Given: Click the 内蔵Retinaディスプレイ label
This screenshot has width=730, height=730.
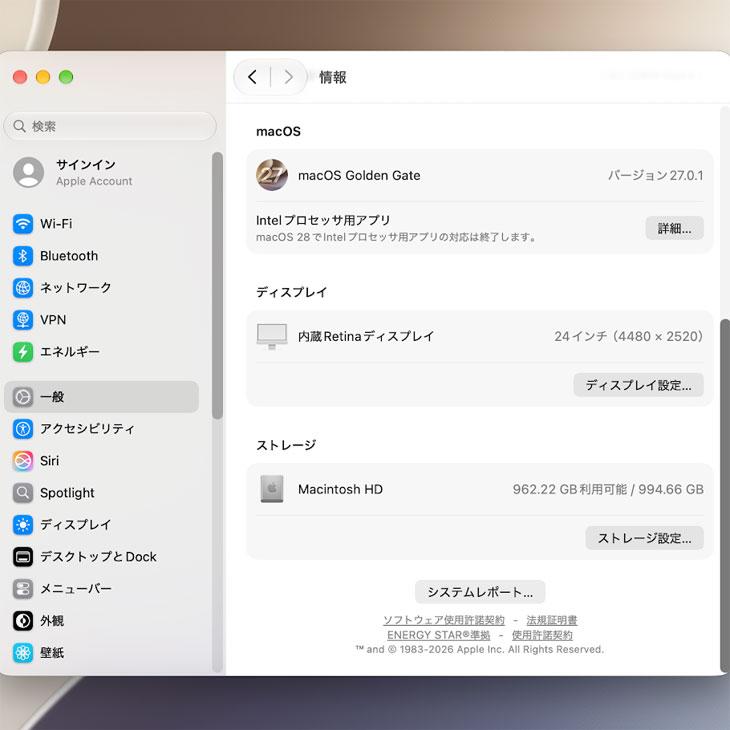Looking at the screenshot, I should (x=366, y=336).
